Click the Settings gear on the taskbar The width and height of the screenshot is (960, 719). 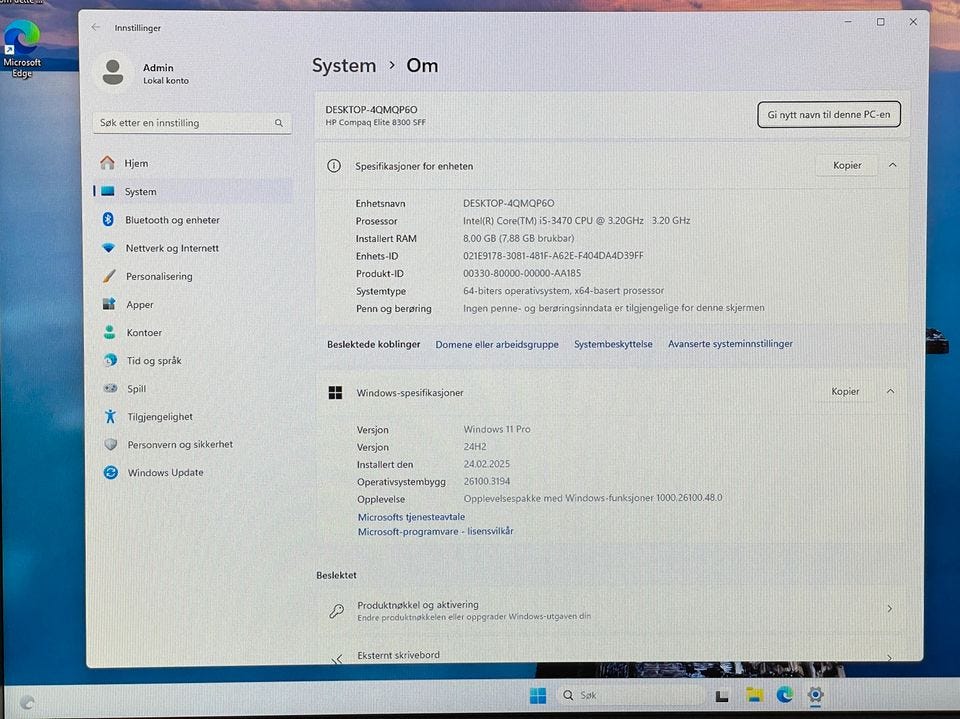[815, 695]
